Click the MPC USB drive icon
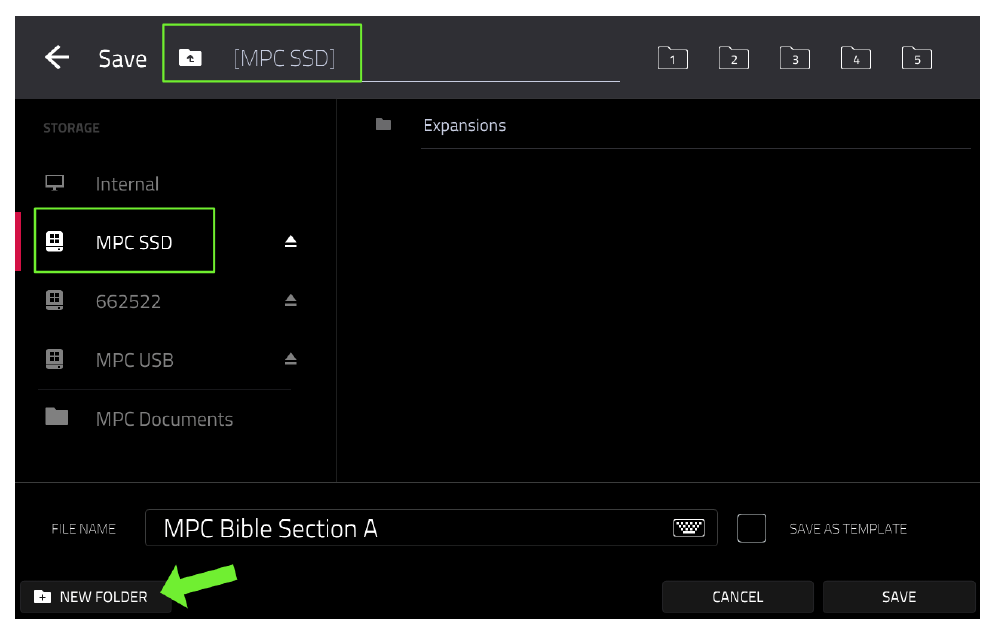Image resolution: width=996 pixels, height=636 pixels. point(55,359)
